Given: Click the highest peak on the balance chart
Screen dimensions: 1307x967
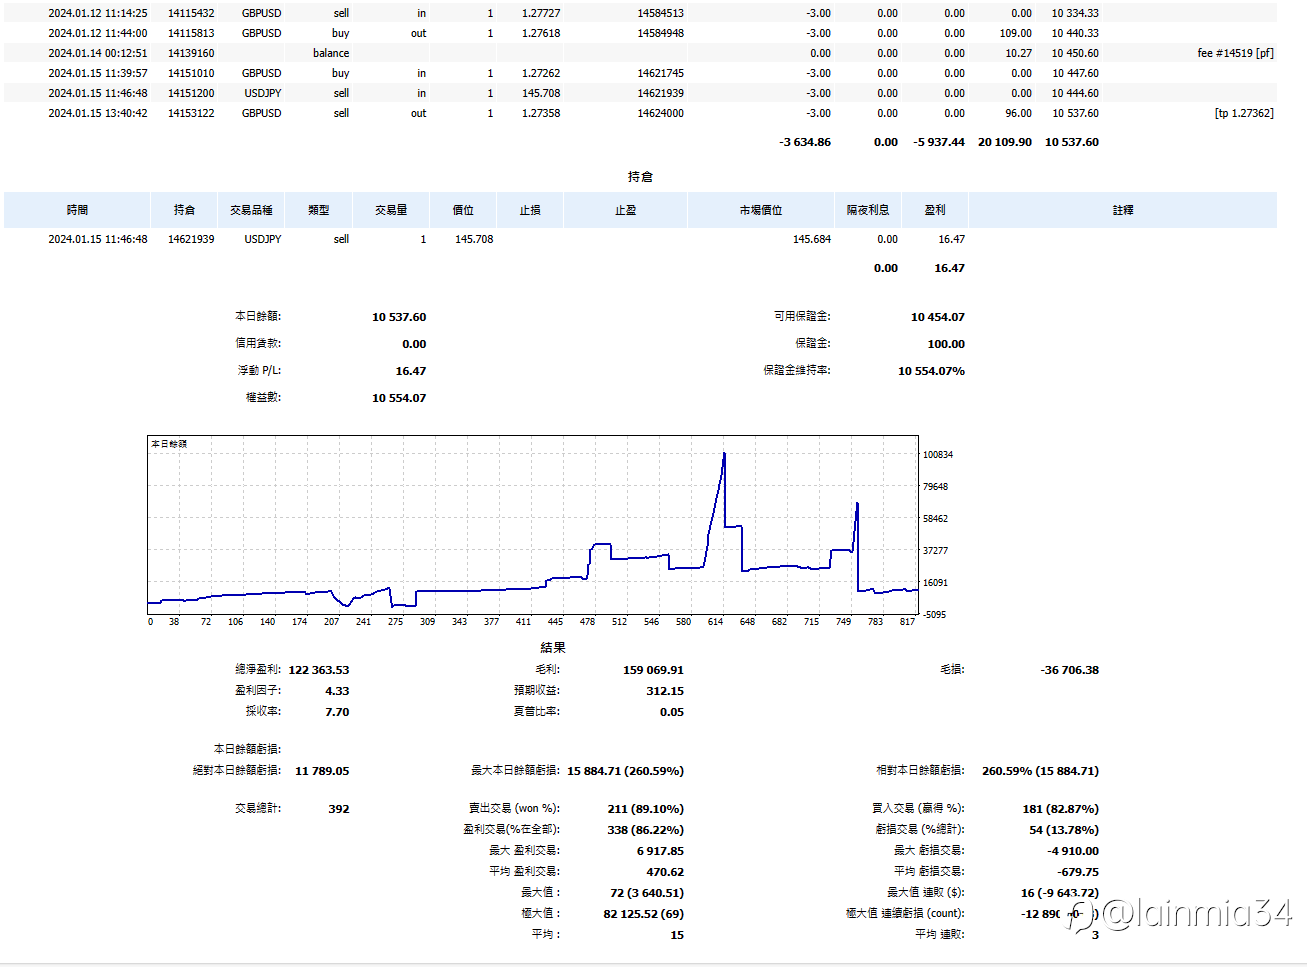Looking at the screenshot, I should click(x=724, y=455).
